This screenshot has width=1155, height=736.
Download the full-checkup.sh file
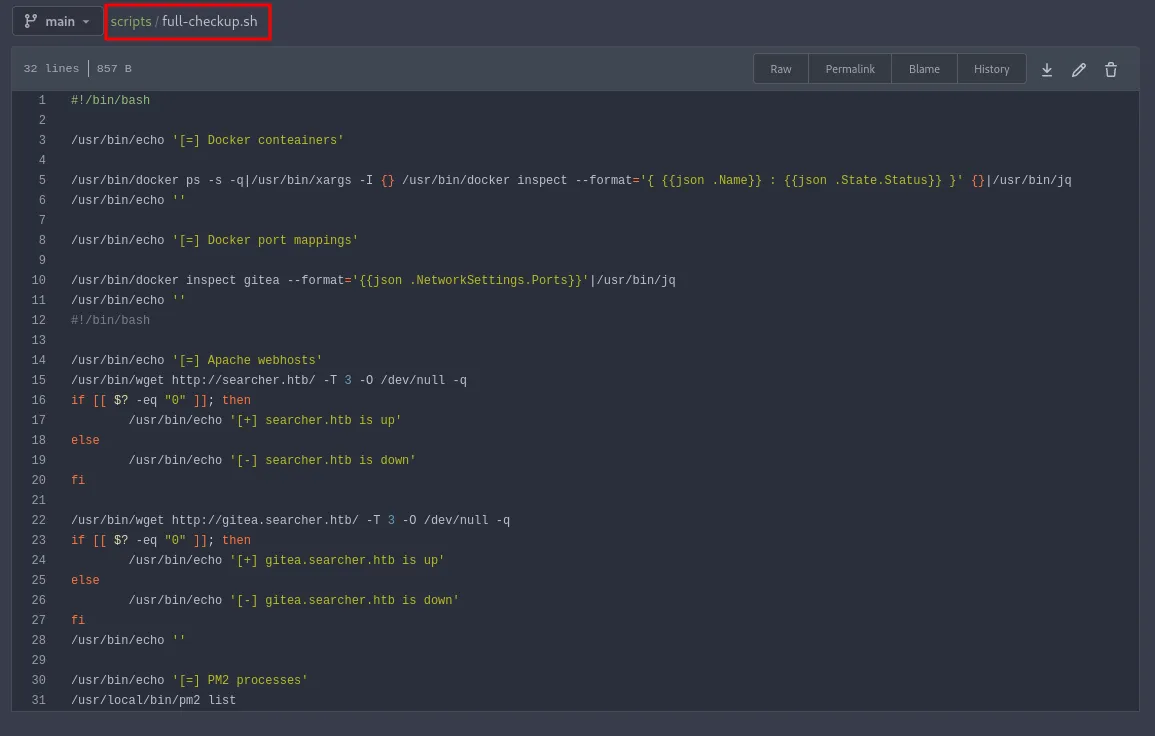click(x=1047, y=69)
